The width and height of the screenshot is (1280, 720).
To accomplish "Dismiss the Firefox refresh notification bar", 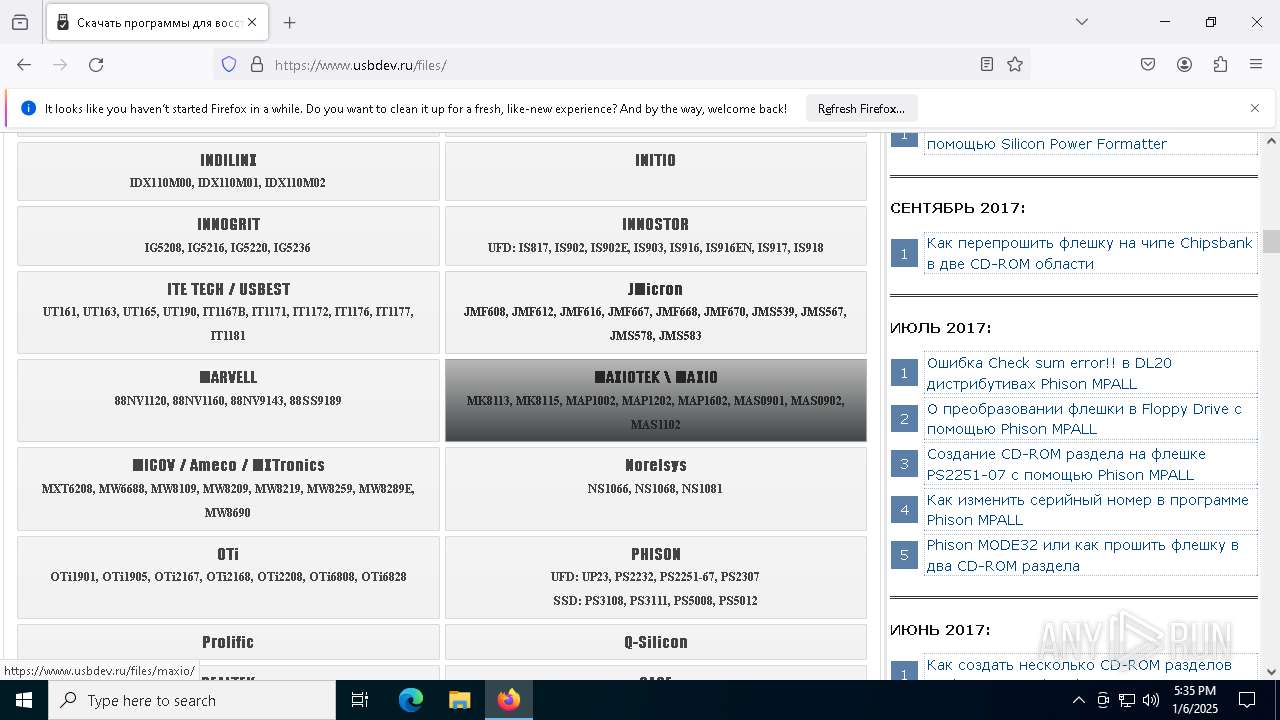I will (x=1255, y=108).
